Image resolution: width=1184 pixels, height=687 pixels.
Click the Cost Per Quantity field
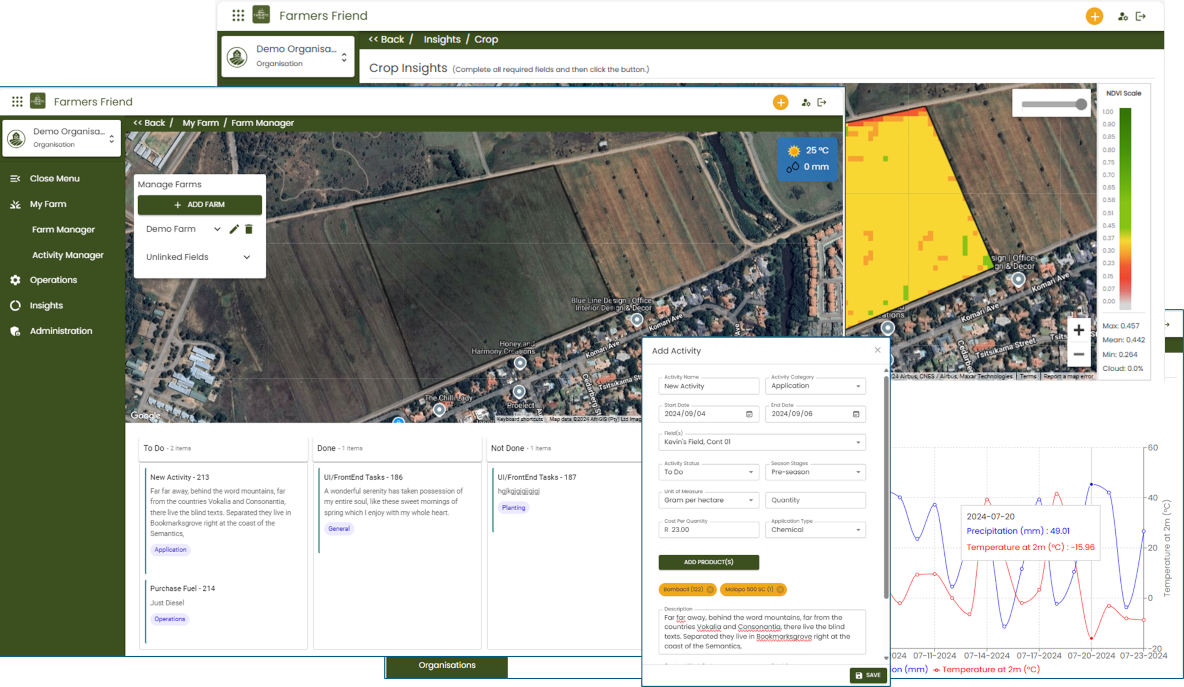(x=708, y=529)
